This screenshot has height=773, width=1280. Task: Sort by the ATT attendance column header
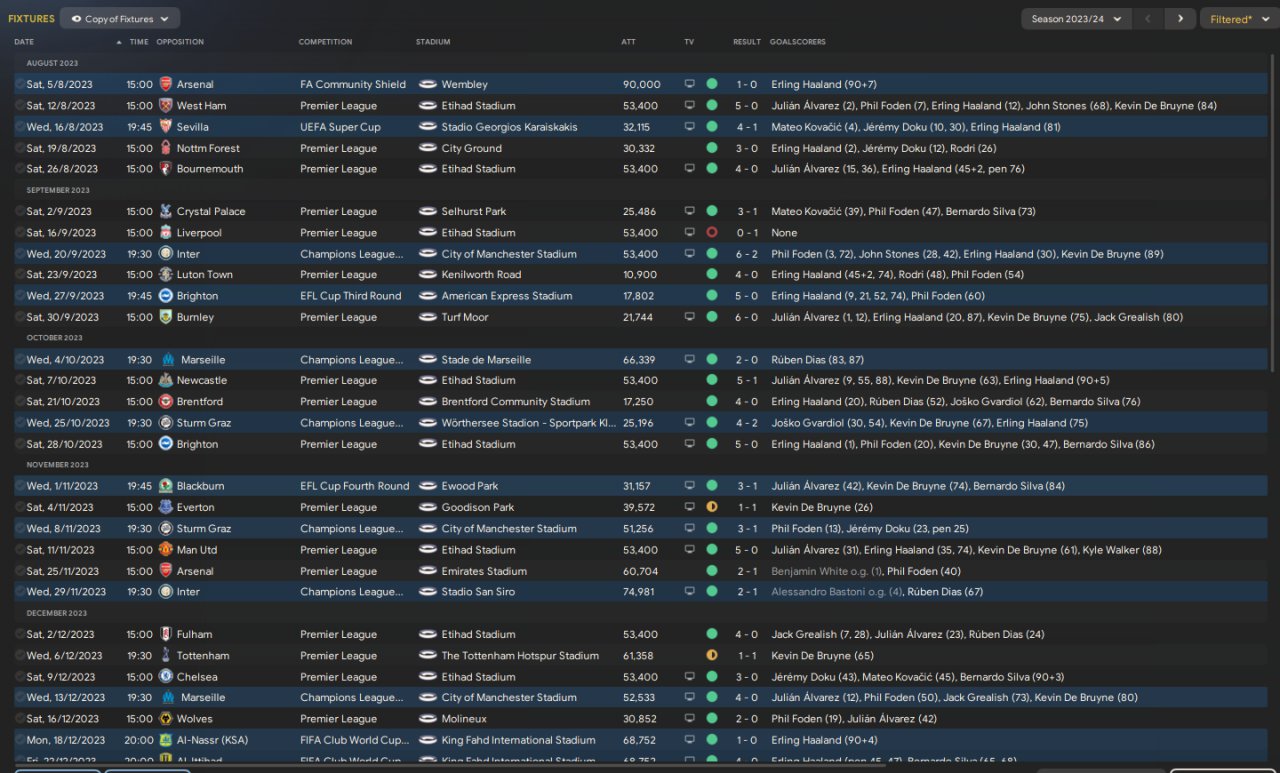point(628,42)
